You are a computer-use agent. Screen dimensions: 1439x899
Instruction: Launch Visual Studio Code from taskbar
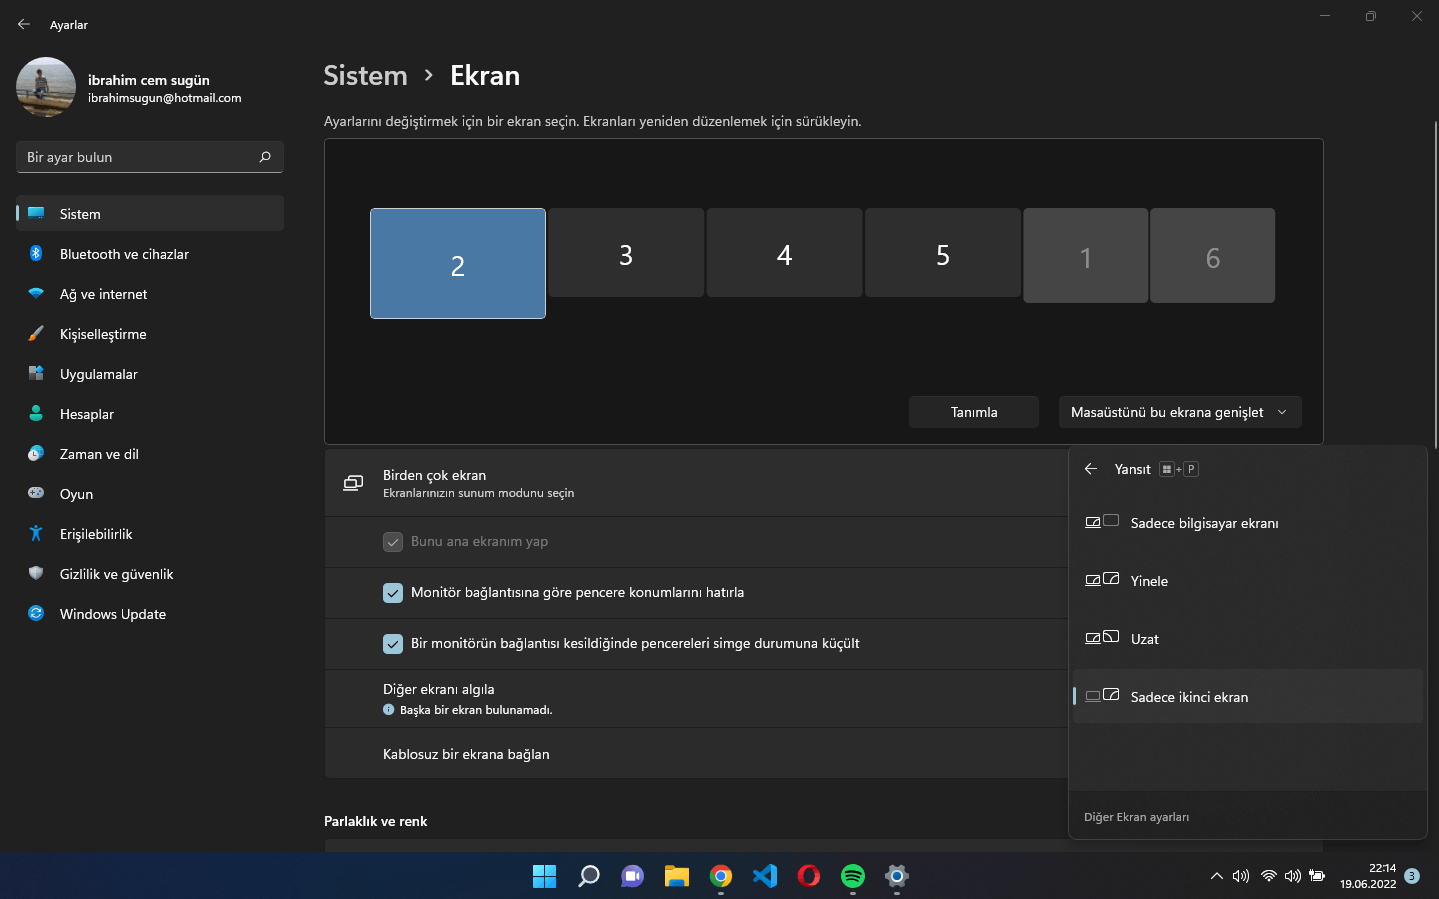[765, 876]
